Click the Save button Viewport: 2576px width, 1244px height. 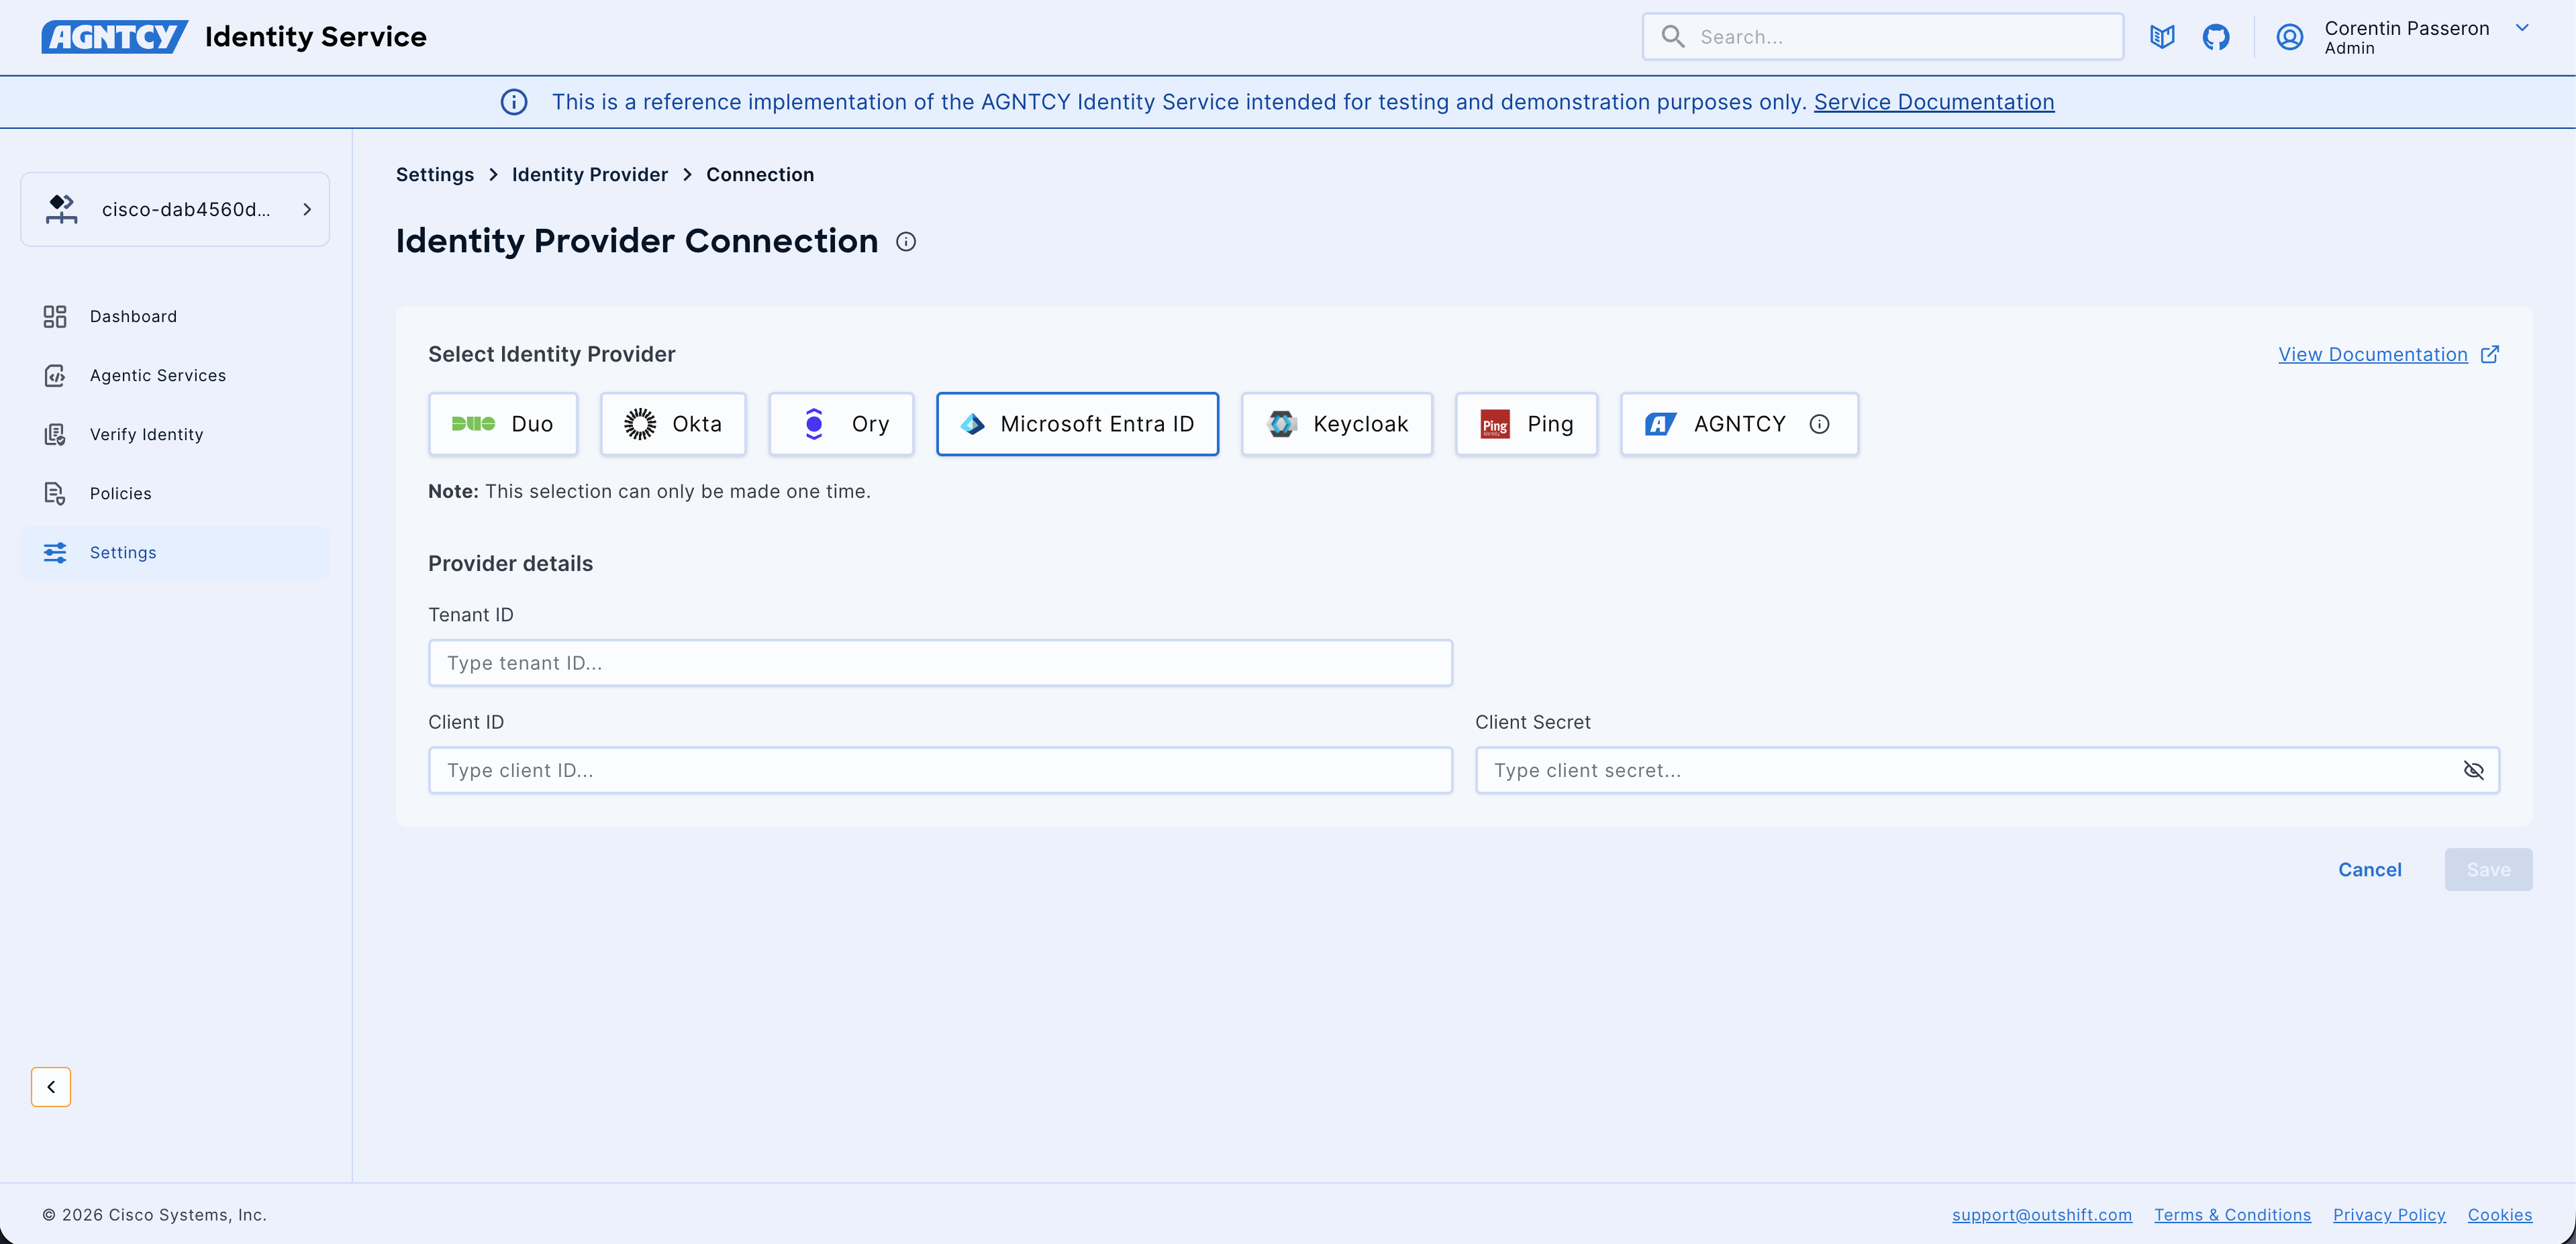tap(2488, 870)
